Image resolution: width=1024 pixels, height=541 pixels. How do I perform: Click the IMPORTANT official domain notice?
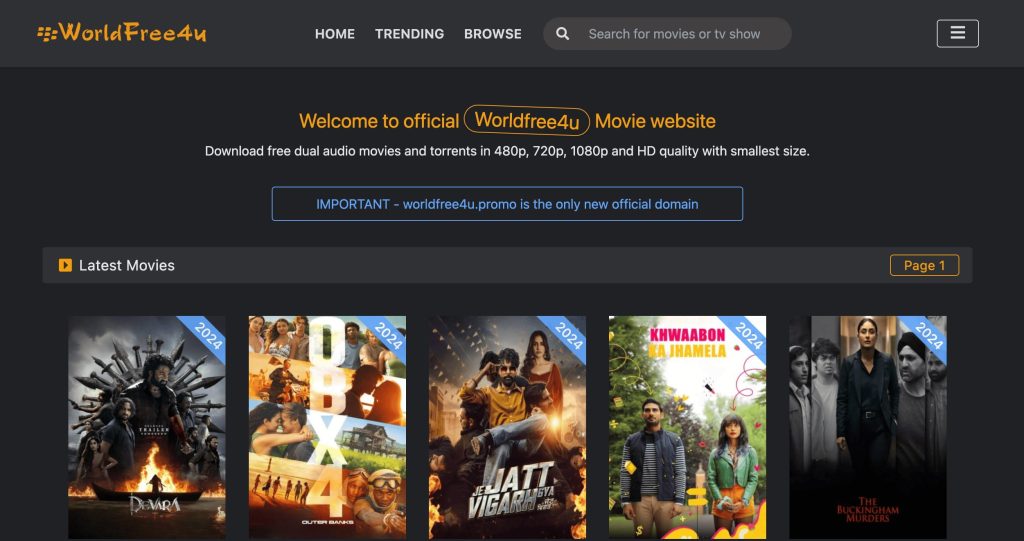pyautogui.click(x=507, y=204)
